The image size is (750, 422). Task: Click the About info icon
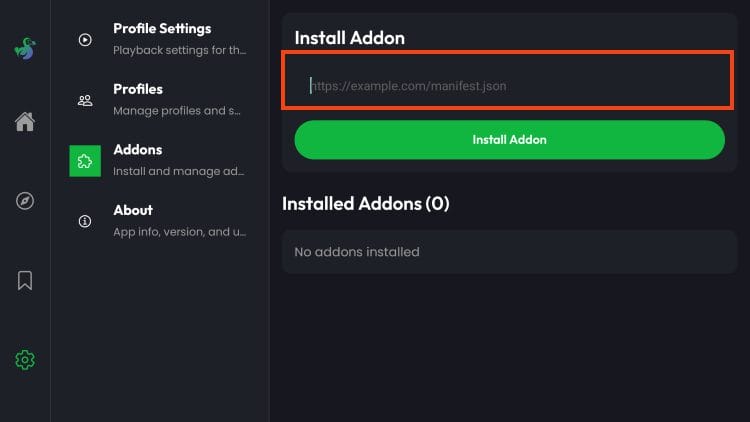tap(85, 221)
